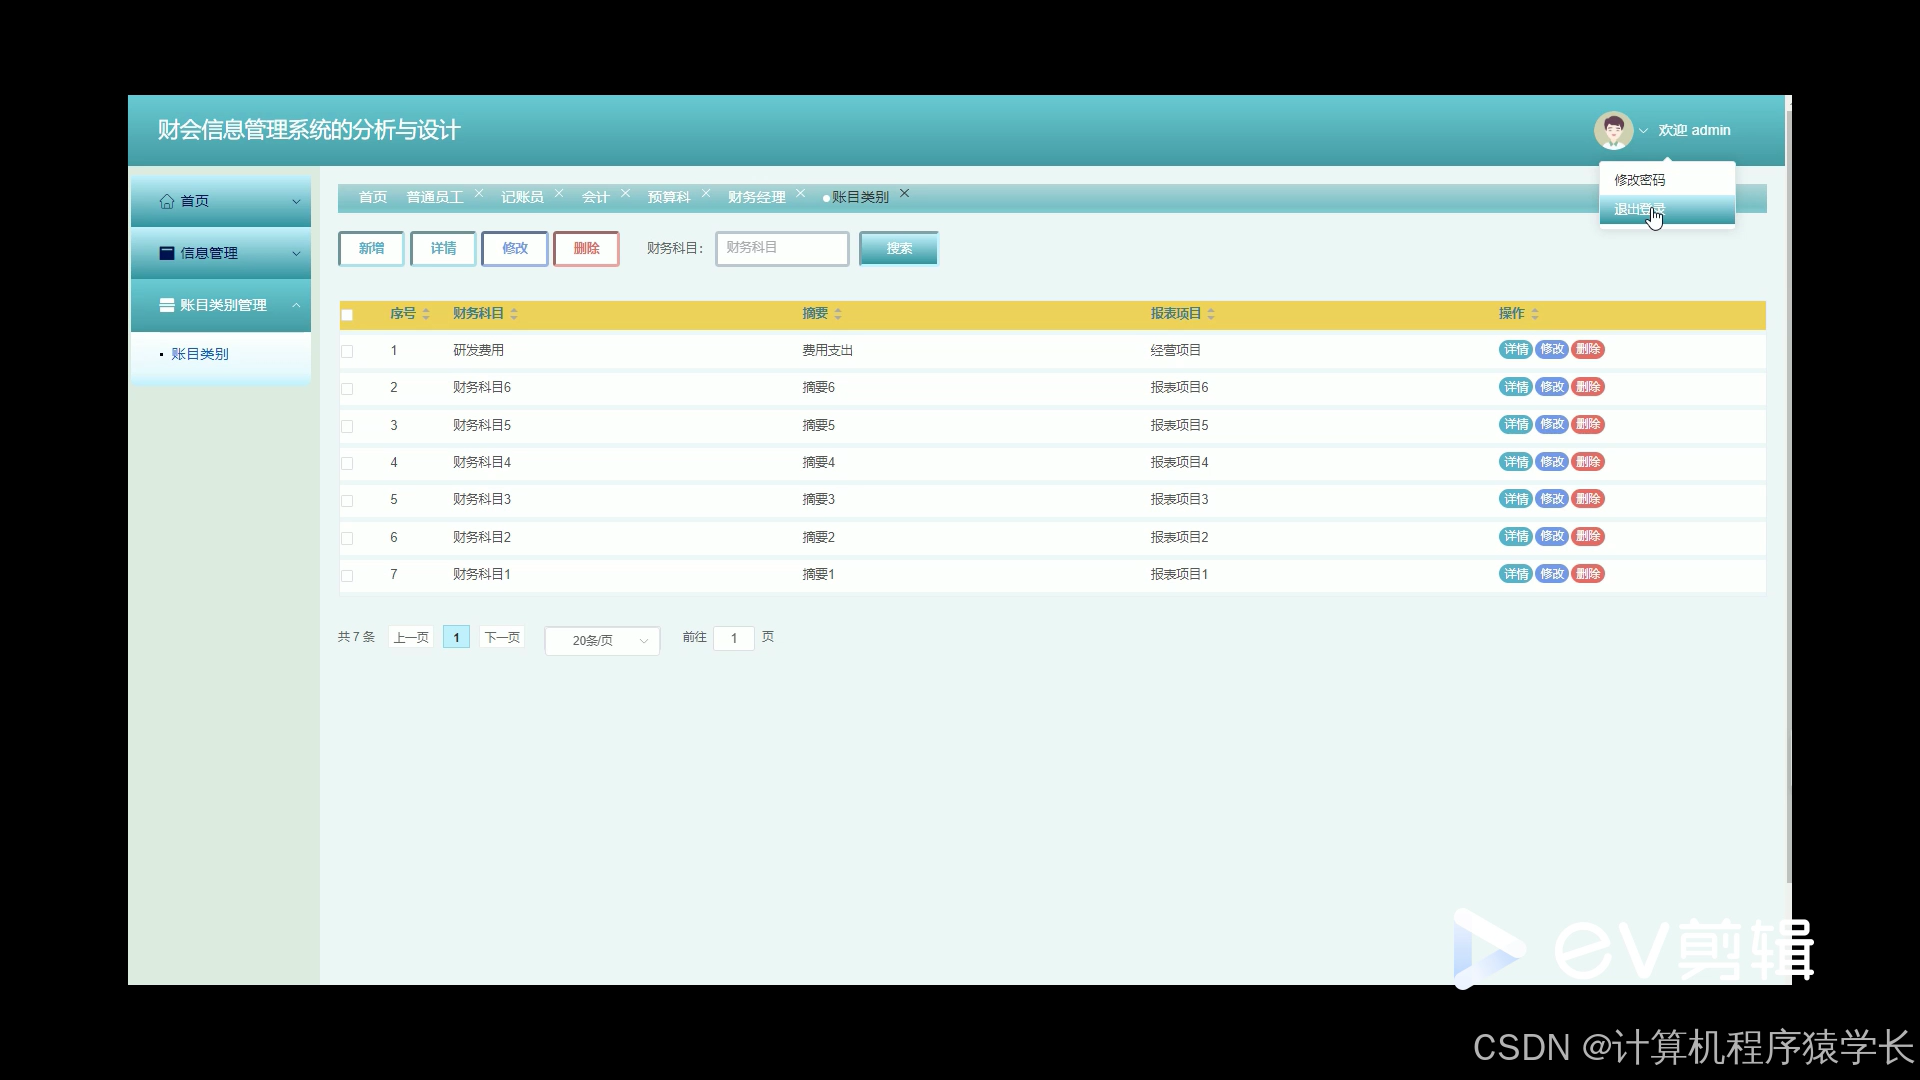1920x1080 pixels.
Task: Select 退出登录 from user menu
Action: click(x=1640, y=210)
